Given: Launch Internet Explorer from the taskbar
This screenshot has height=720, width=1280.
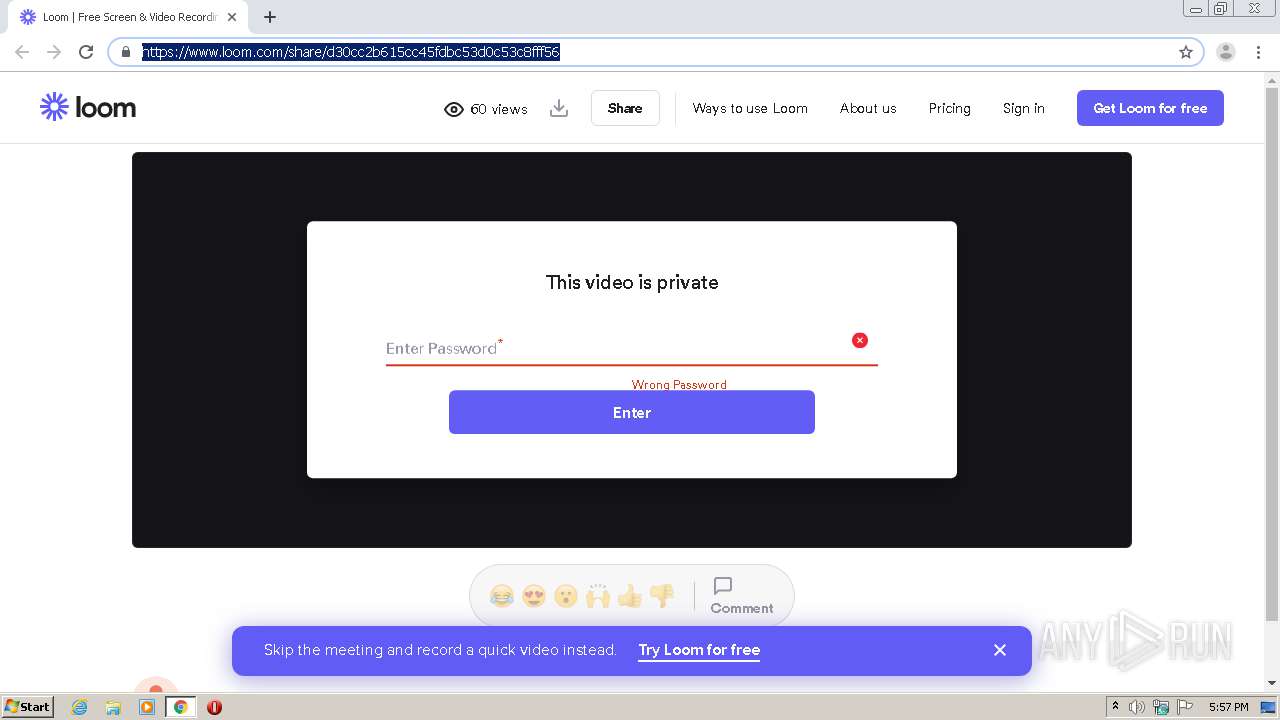Looking at the screenshot, I should (80, 707).
